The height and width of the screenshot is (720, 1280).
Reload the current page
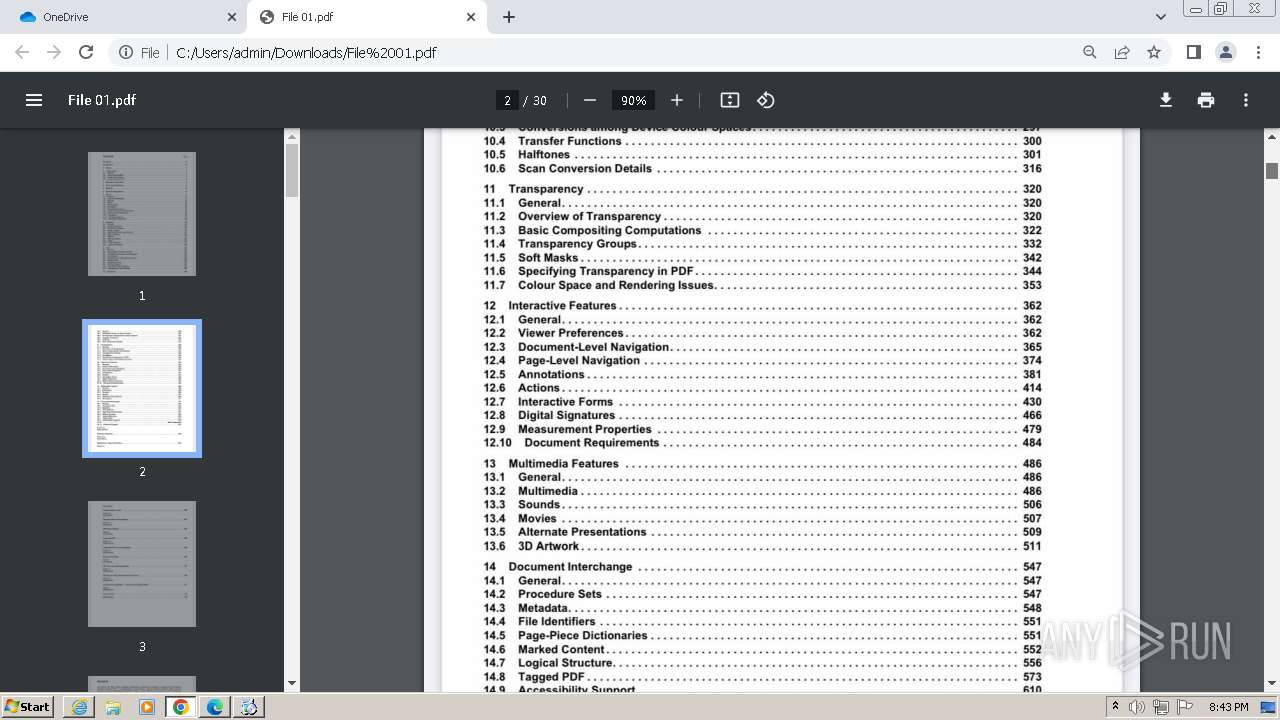click(x=86, y=52)
